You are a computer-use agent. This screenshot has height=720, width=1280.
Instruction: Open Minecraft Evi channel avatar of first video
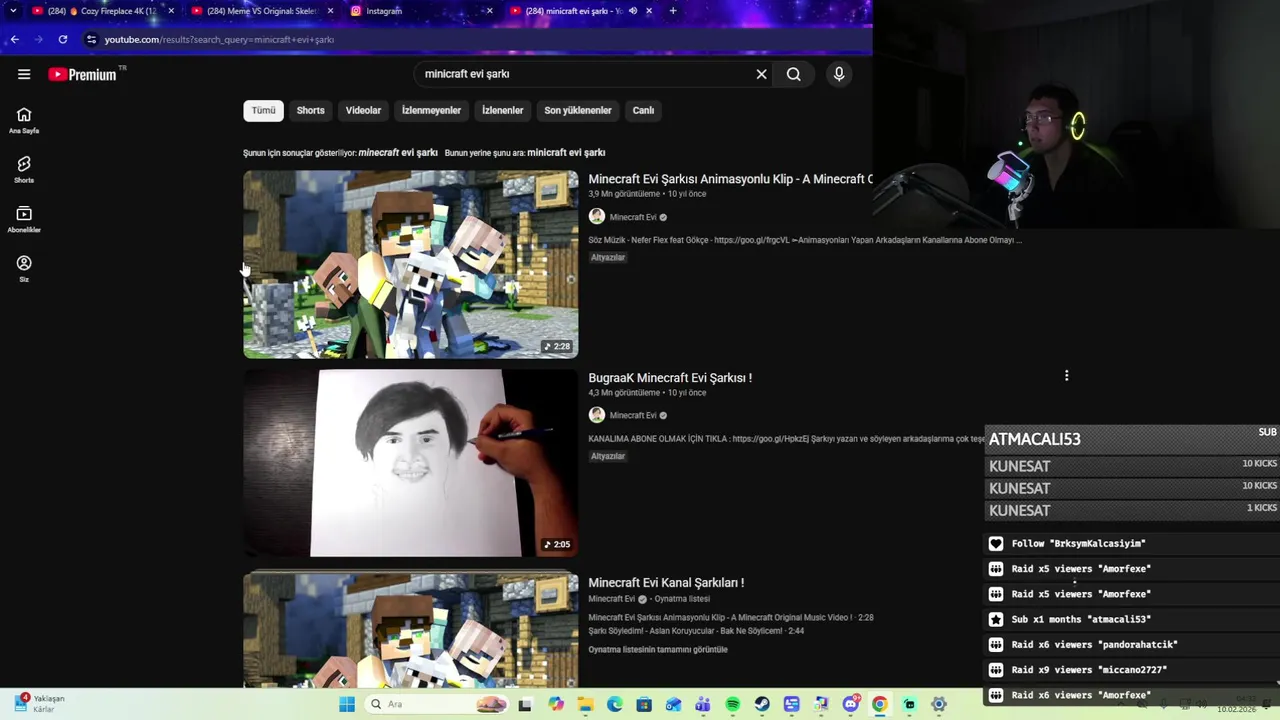pos(597,217)
